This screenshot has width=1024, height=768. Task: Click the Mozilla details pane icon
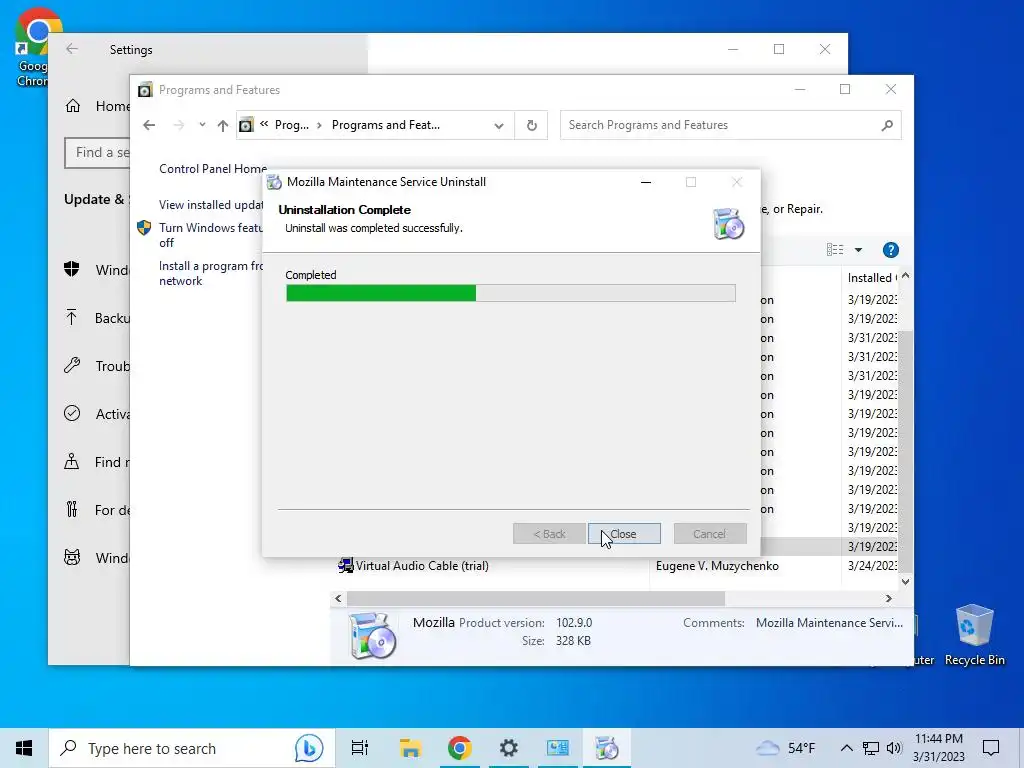click(x=372, y=635)
